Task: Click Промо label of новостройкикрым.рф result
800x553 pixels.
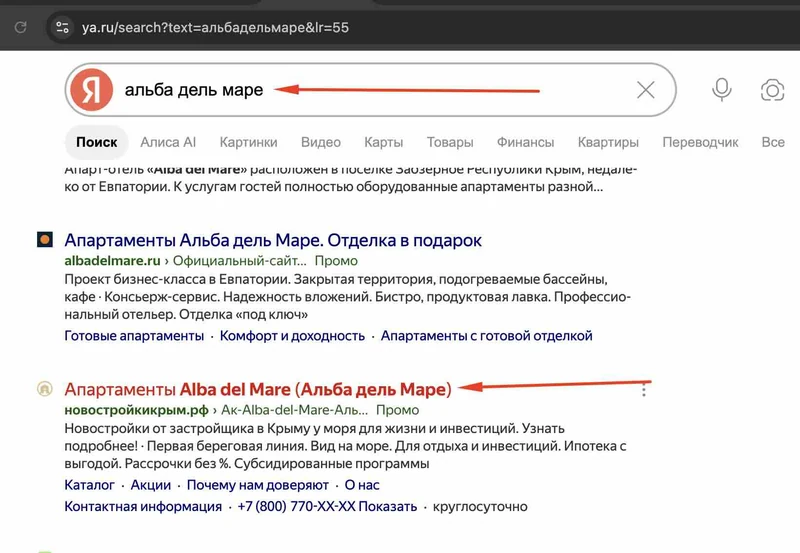Action: pos(397,410)
